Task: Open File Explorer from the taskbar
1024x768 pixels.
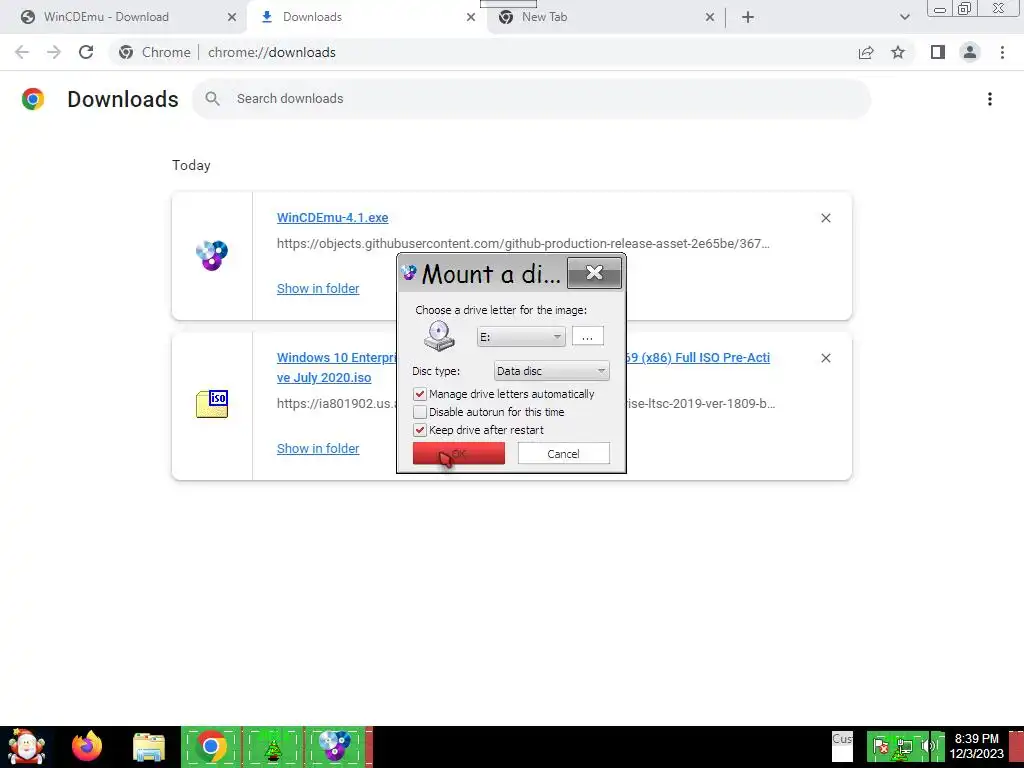Action: click(x=149, y=747)
